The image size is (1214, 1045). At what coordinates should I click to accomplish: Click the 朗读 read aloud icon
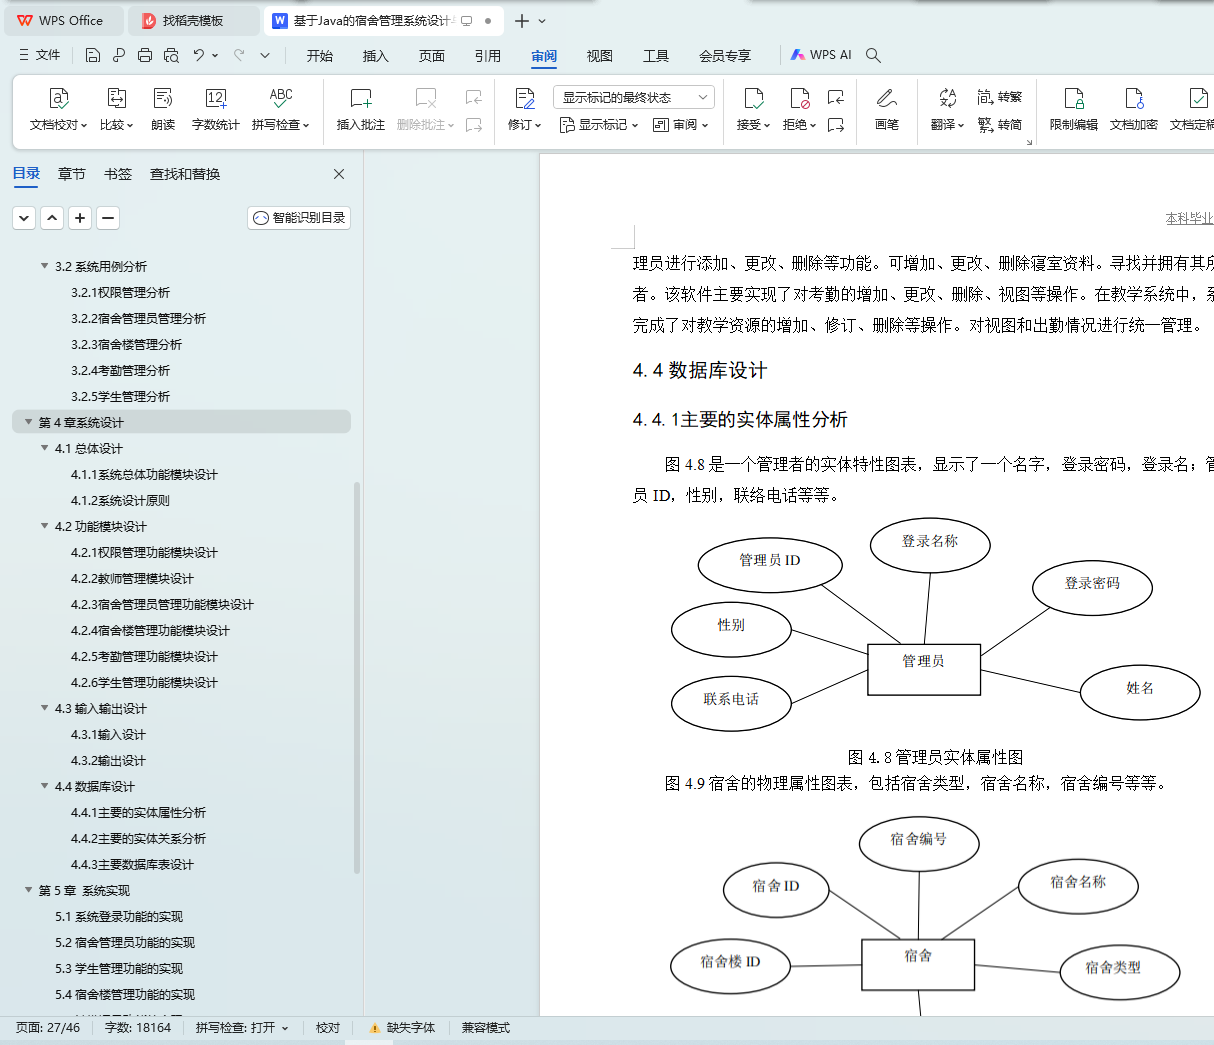tap(163, 98)
